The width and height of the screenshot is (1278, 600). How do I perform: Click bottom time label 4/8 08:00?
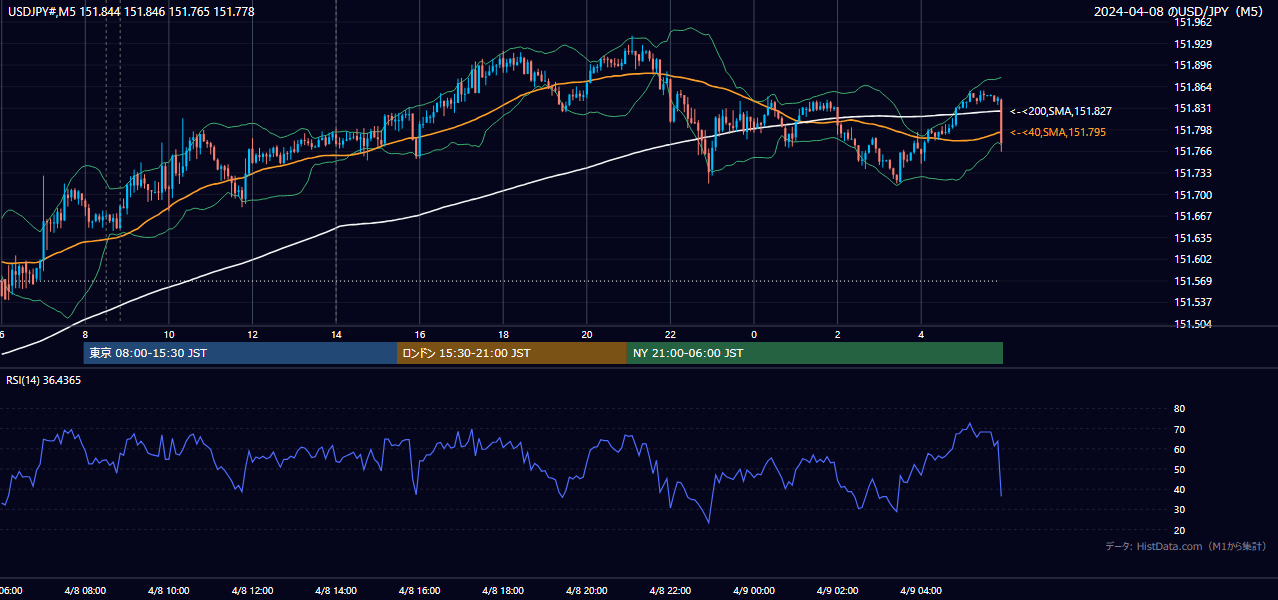84,591
